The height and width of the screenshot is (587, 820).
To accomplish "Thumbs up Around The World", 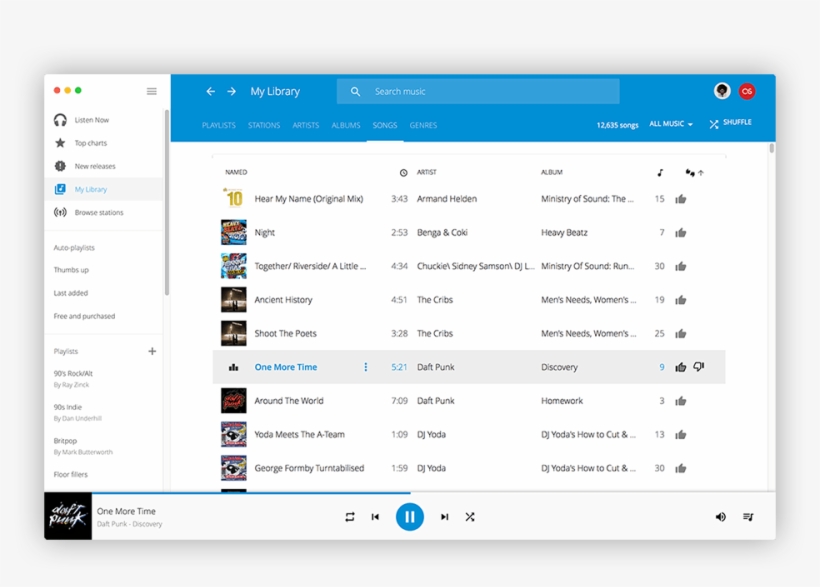I will (x=680, y=401).
